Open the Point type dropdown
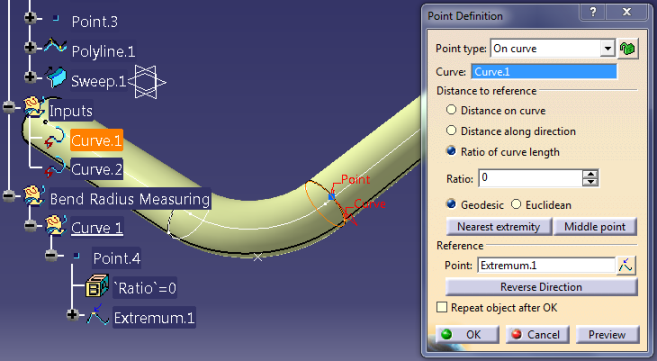The width and height of the screenshot is (657, 361). [x=607, y=49]
